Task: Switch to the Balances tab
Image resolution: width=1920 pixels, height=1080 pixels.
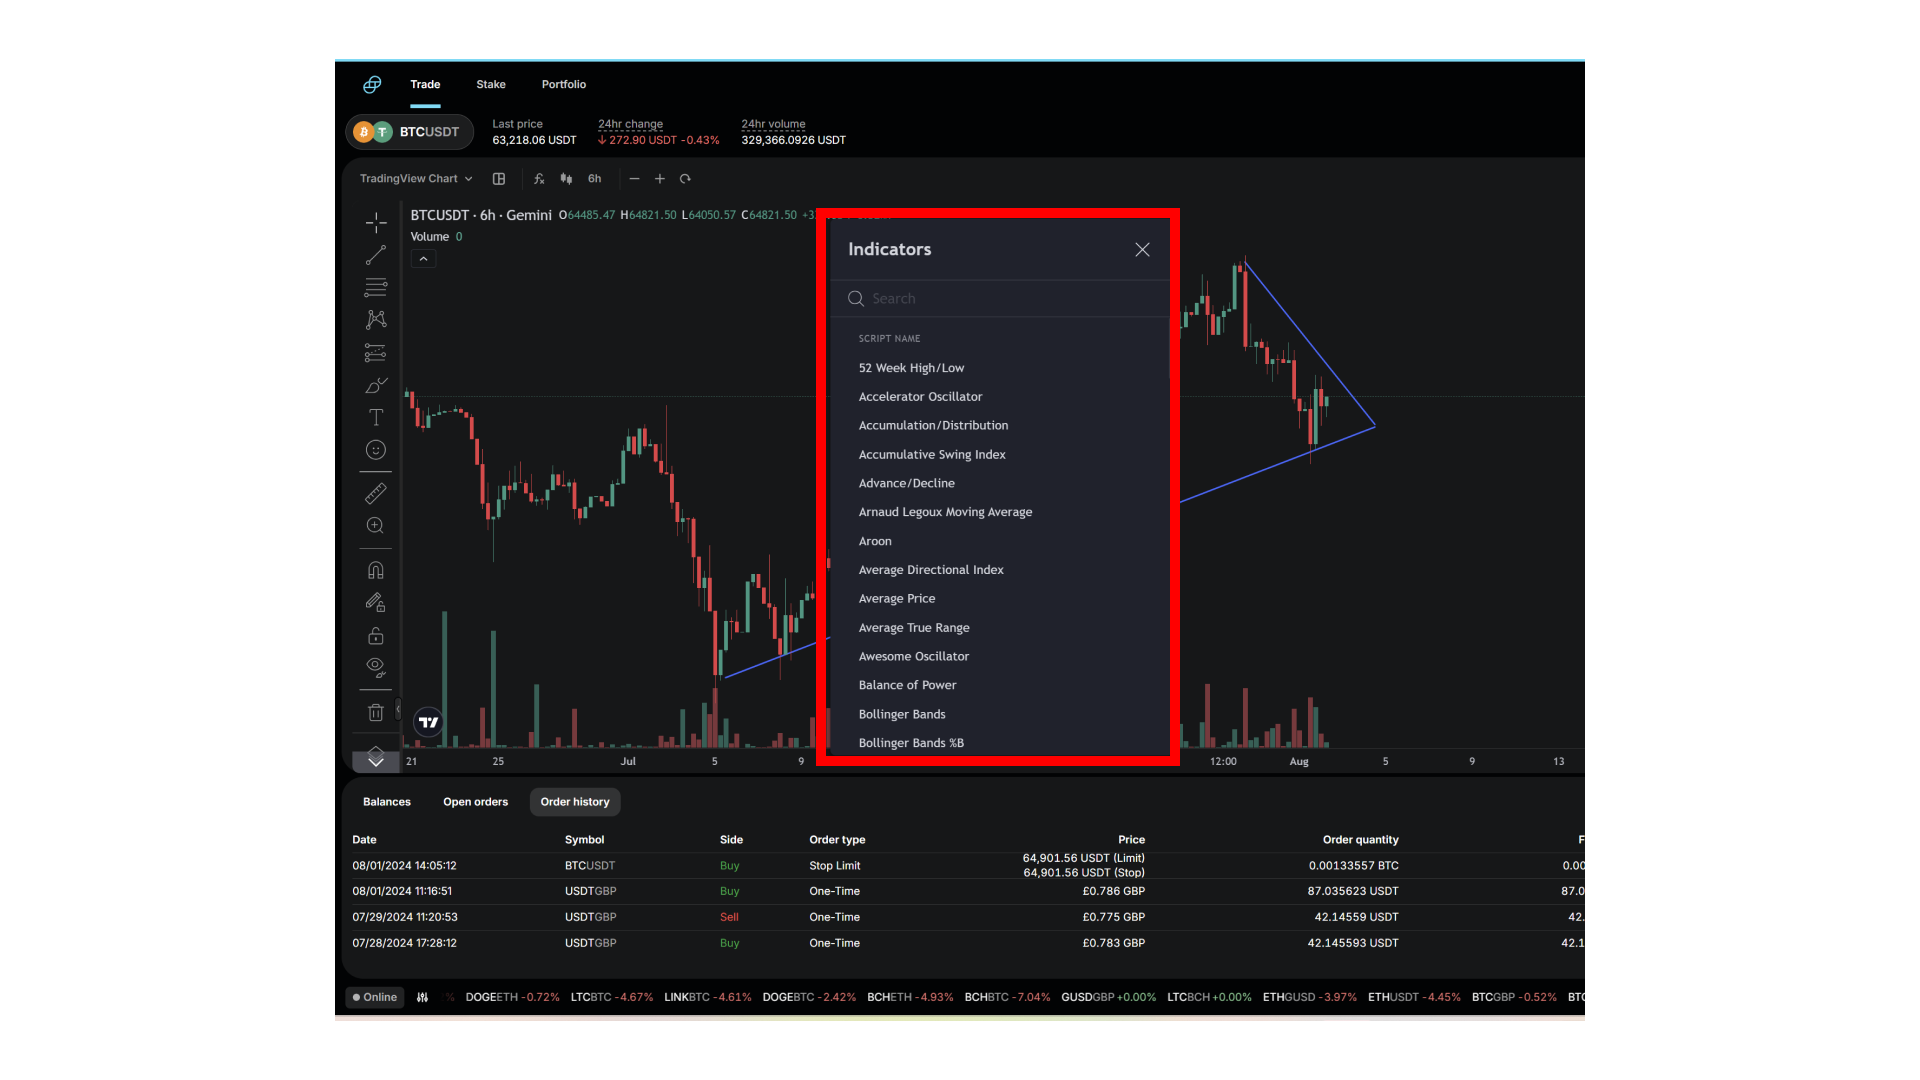Action: pos(386,802)
